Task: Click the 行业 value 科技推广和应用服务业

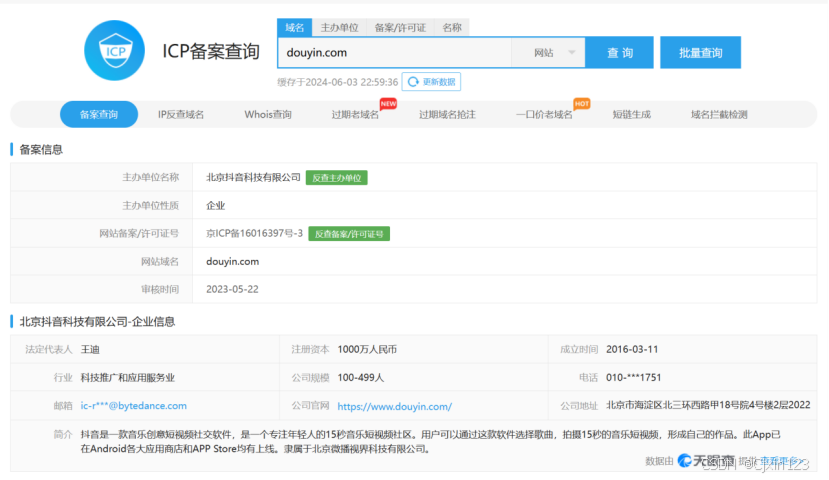Action: click(x=128, y=377)
